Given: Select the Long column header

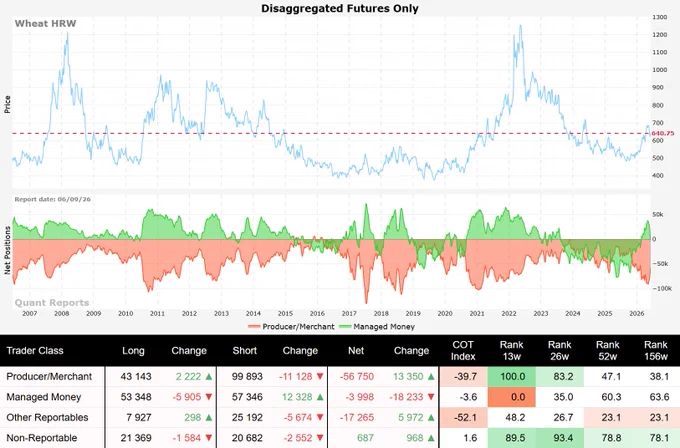Looking at the screenshot, I should pos(133,350).
